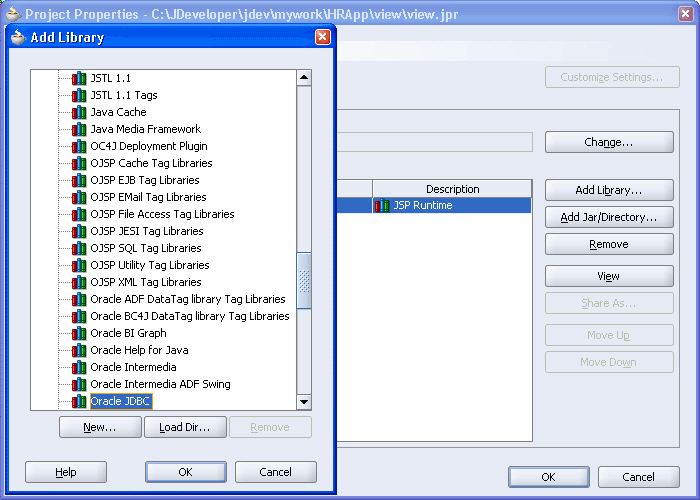Select OJSP JESI Tag Libraries
The height and width of the screenshot is (500, 700).
pyautogui.click(x=147, y=231)
